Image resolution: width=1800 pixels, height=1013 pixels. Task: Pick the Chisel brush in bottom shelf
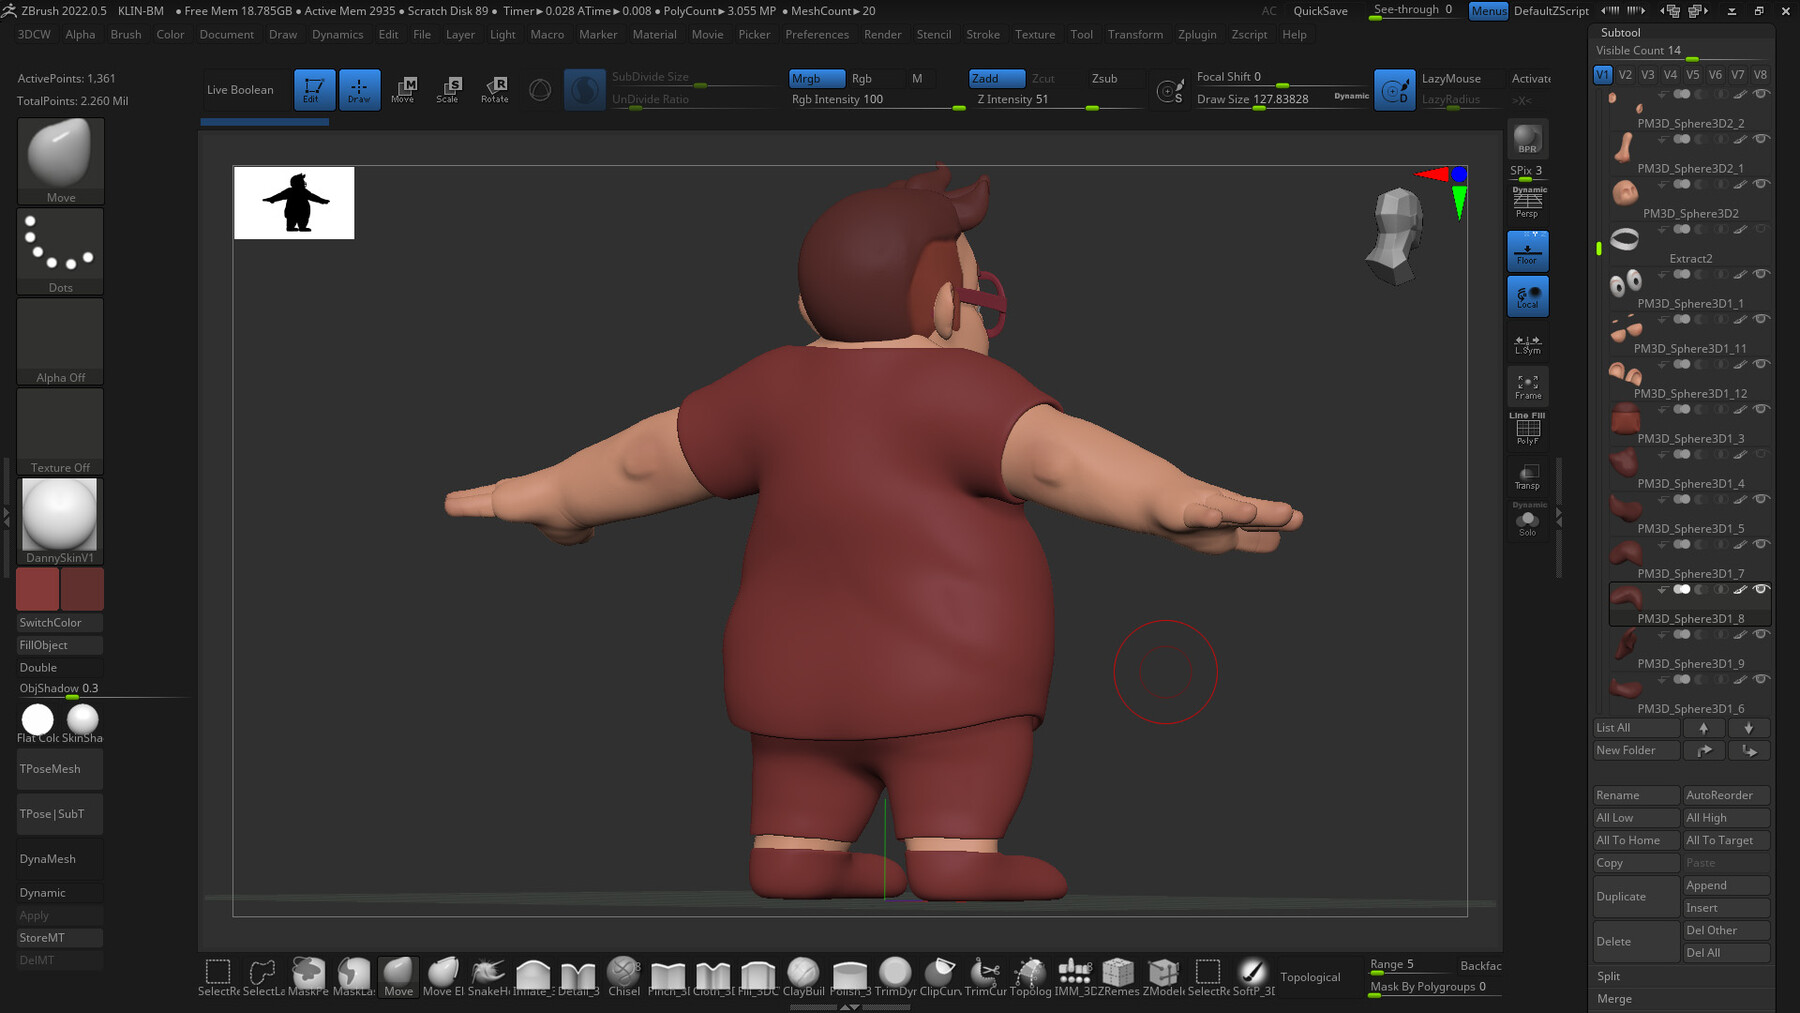pyautogui.click(x=623, y=976)
